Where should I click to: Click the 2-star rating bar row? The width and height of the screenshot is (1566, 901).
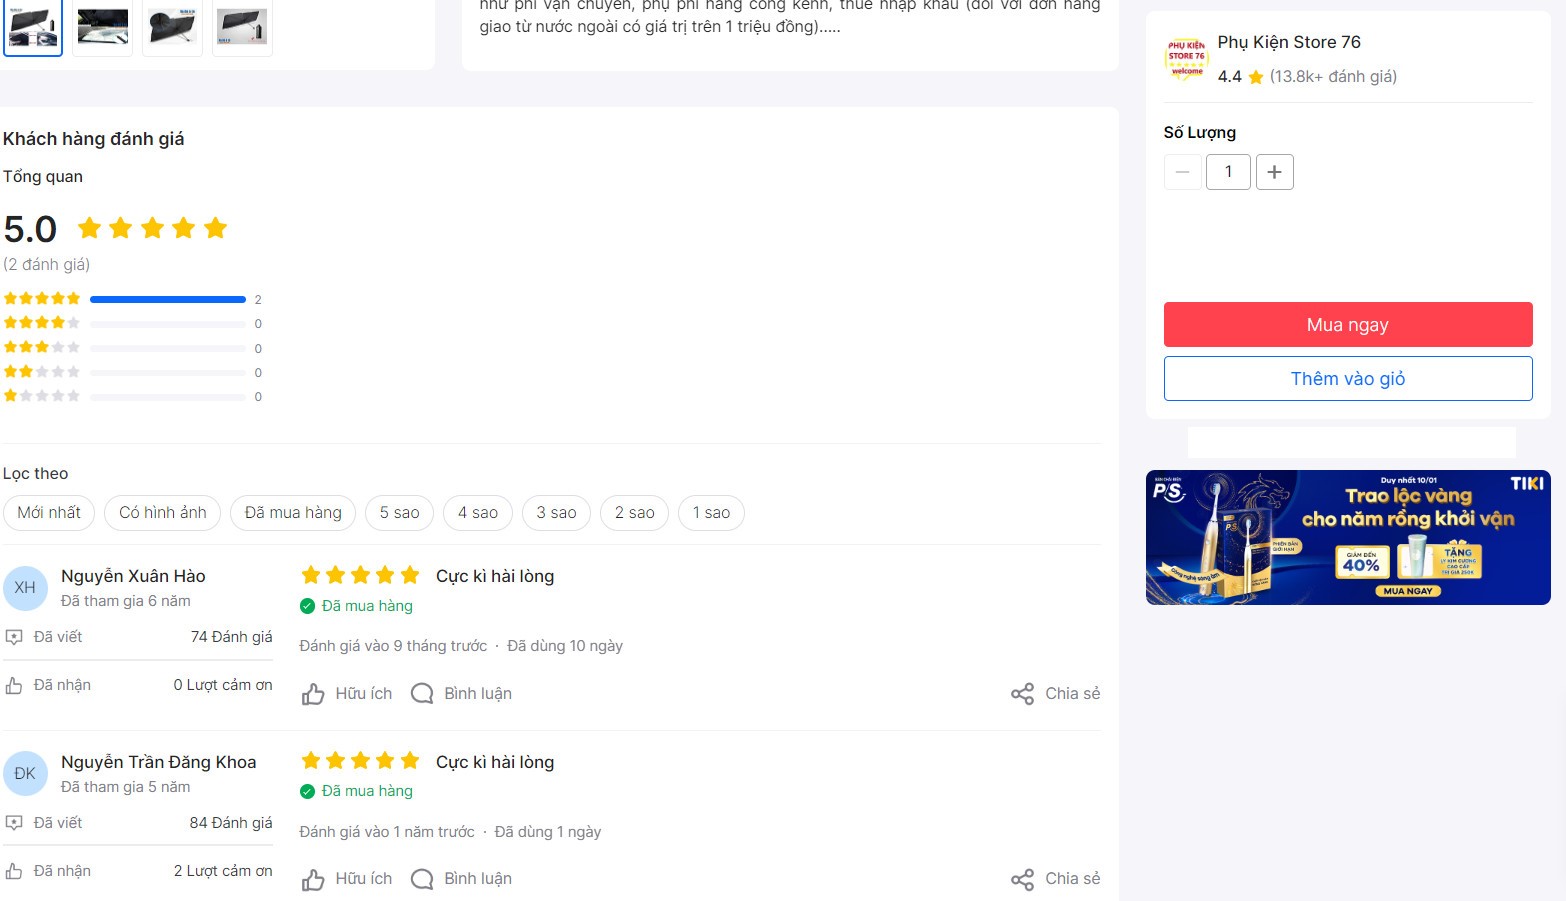click(133, 372)
